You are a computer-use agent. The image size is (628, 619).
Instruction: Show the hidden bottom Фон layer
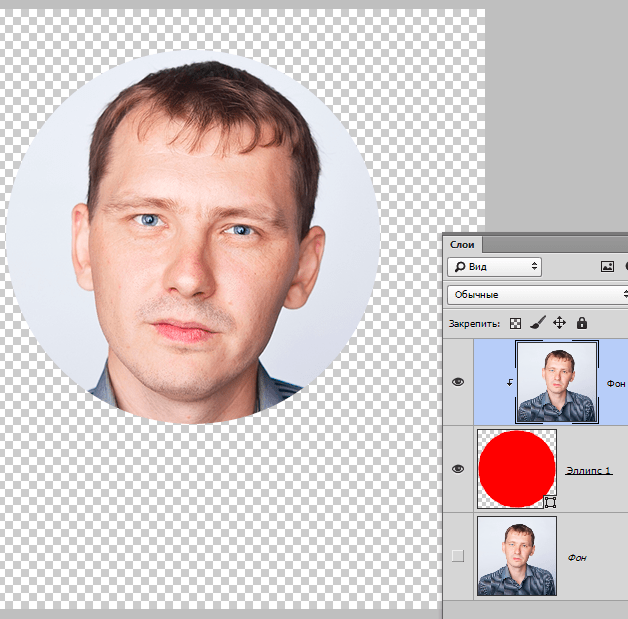458,556
